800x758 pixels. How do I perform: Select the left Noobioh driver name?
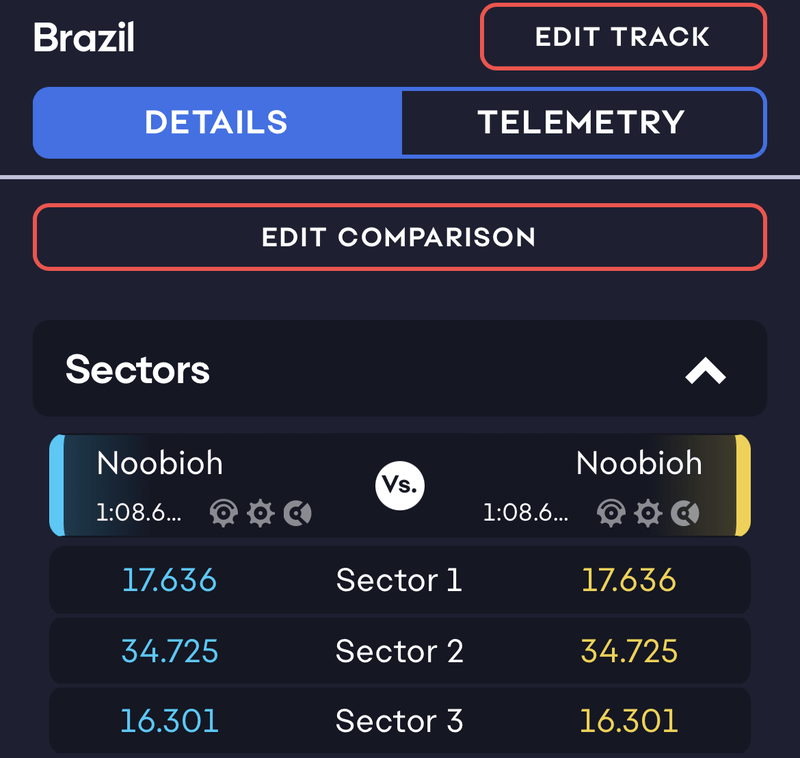(160, 463)
